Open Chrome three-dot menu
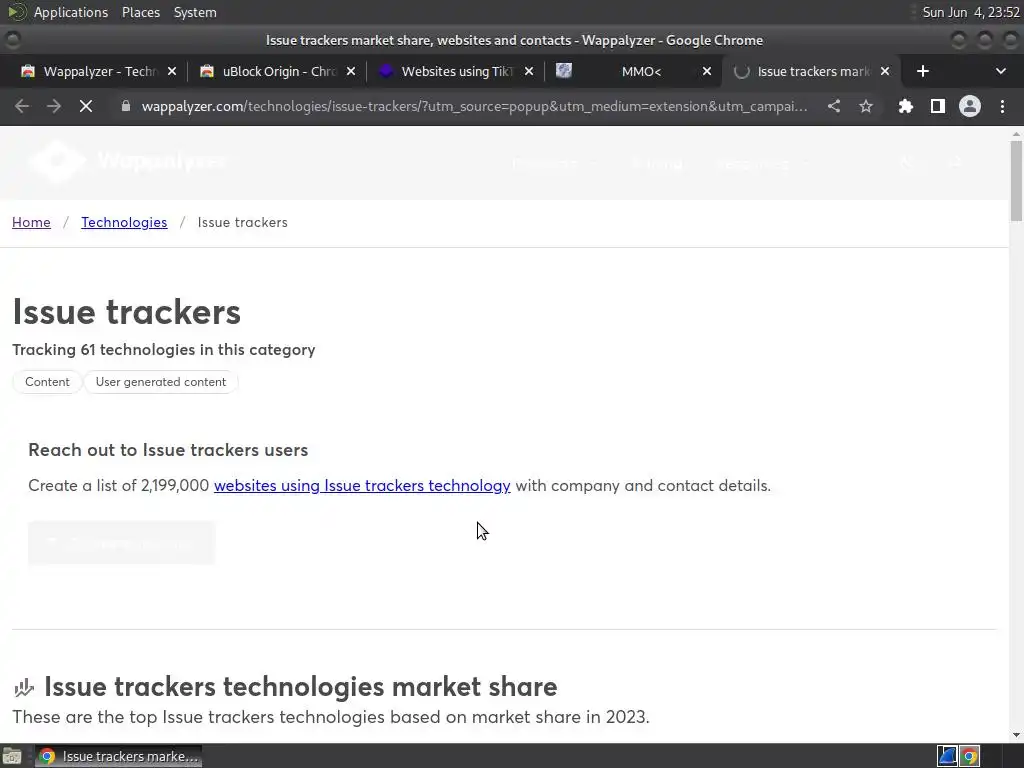Screen dimensions: 1024x768 (x=1002, y=106)
